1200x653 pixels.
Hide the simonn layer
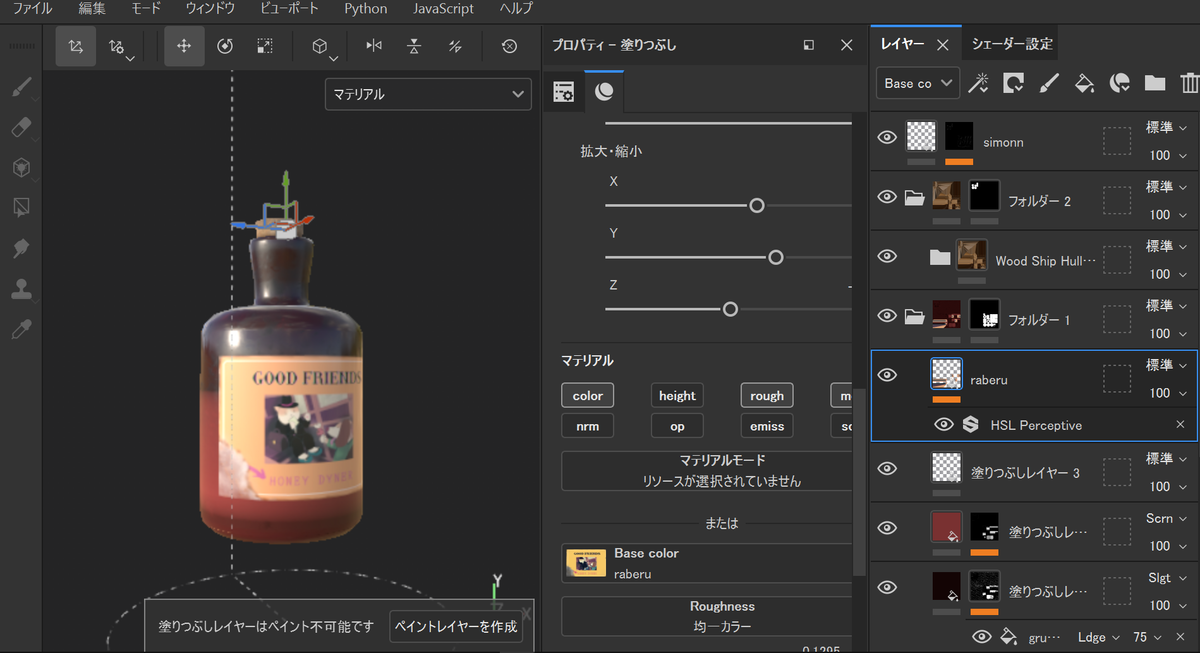pyautogui.click(x=887, y=138)
